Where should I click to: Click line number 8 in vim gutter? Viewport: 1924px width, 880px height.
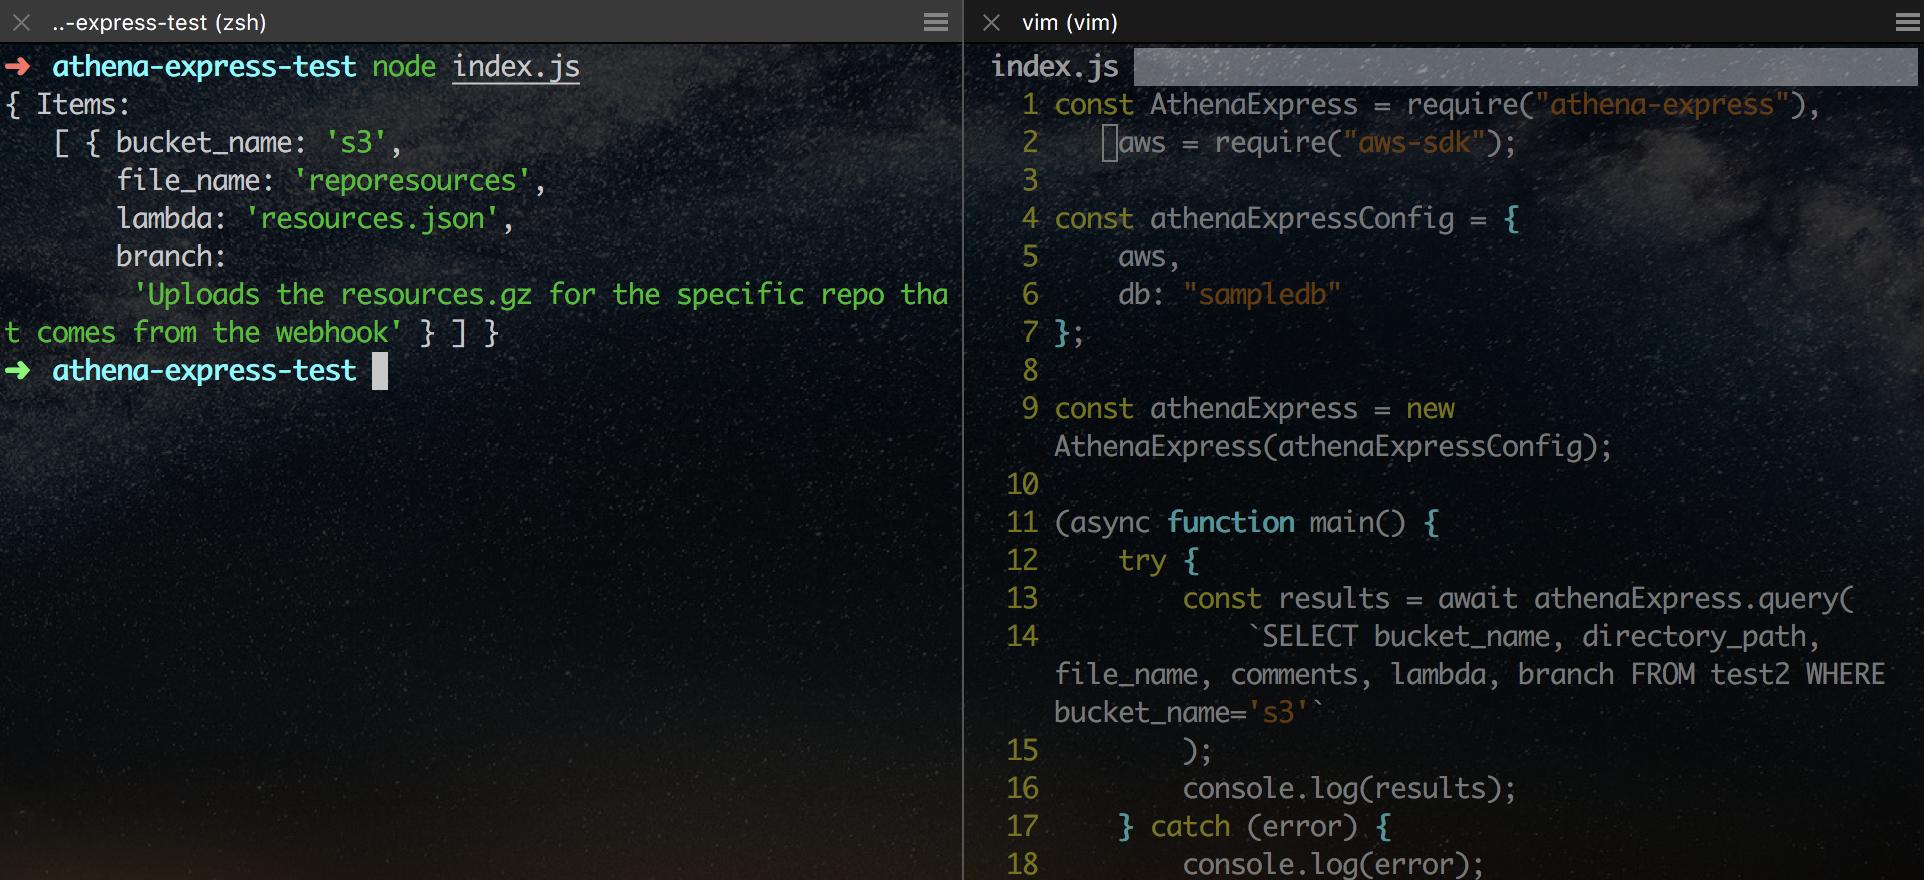pyautogui.click(x=1030, y=371)
